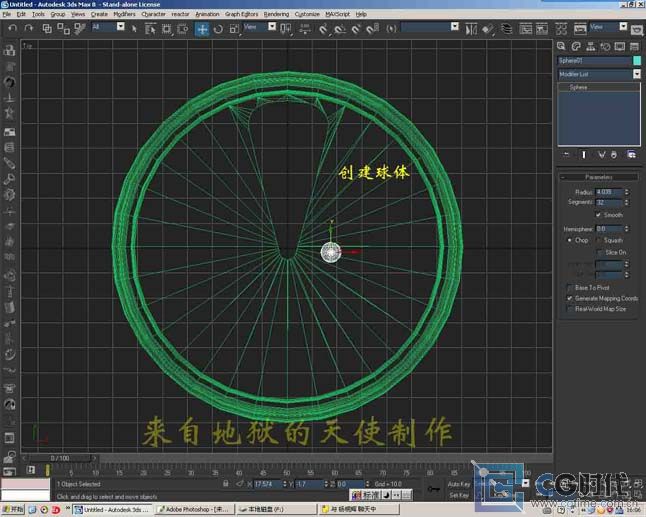
Task: Enable the Slice On checkbox
Action: 599,252
